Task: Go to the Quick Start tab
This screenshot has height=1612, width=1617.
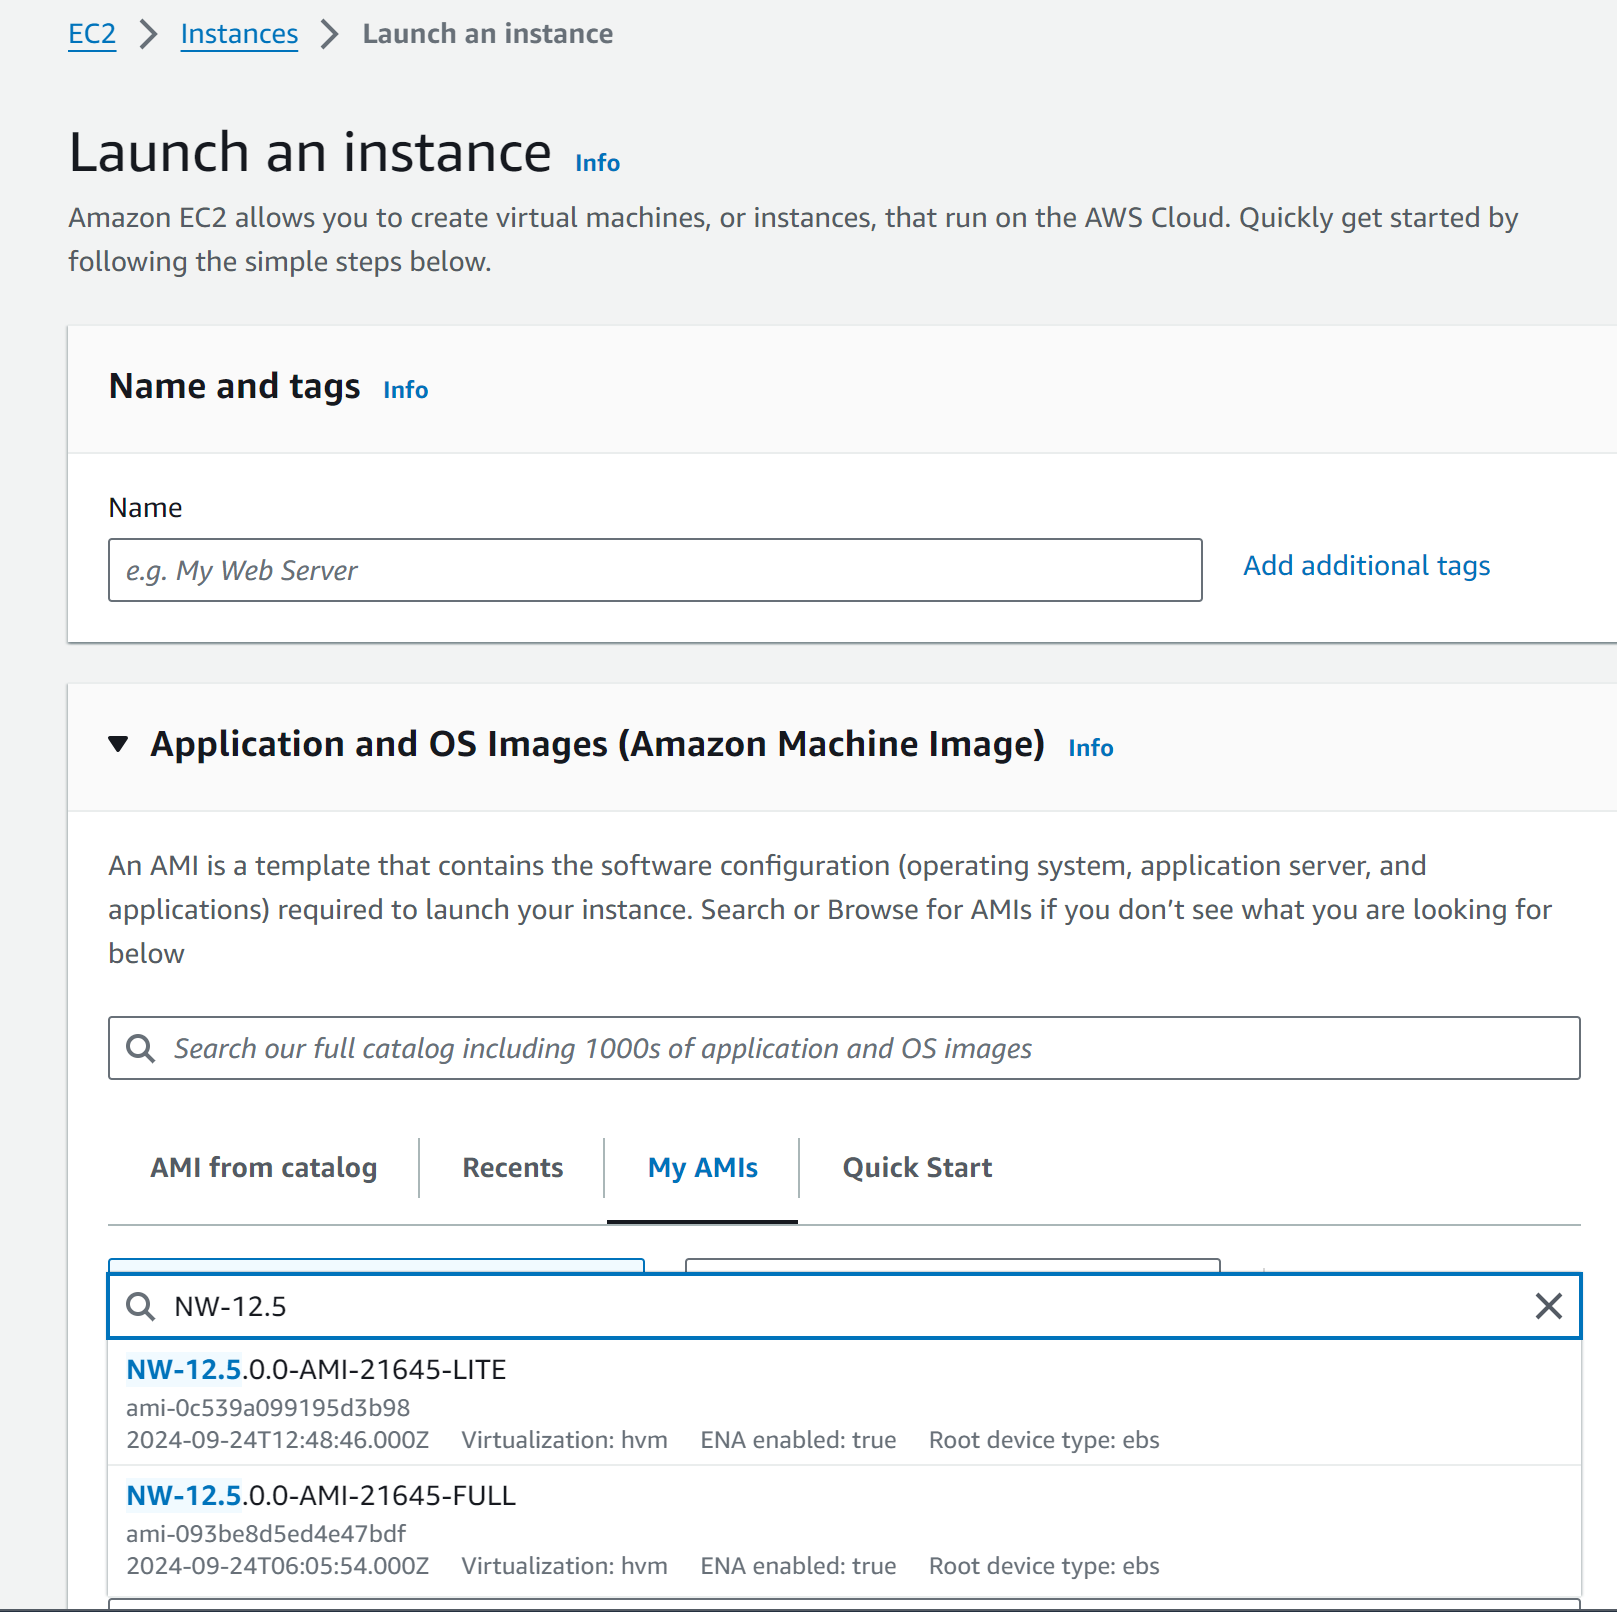Action: pos(917,1168)
